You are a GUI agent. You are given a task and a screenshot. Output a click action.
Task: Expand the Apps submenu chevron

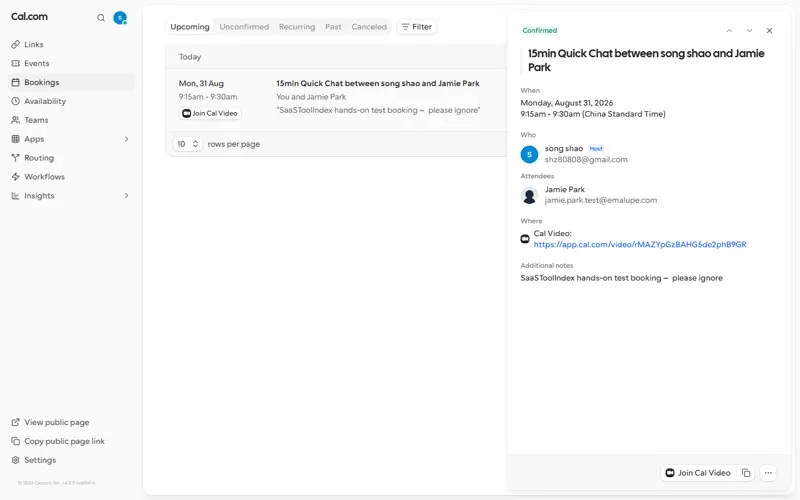pyautogui.click(x=127, y=139)
